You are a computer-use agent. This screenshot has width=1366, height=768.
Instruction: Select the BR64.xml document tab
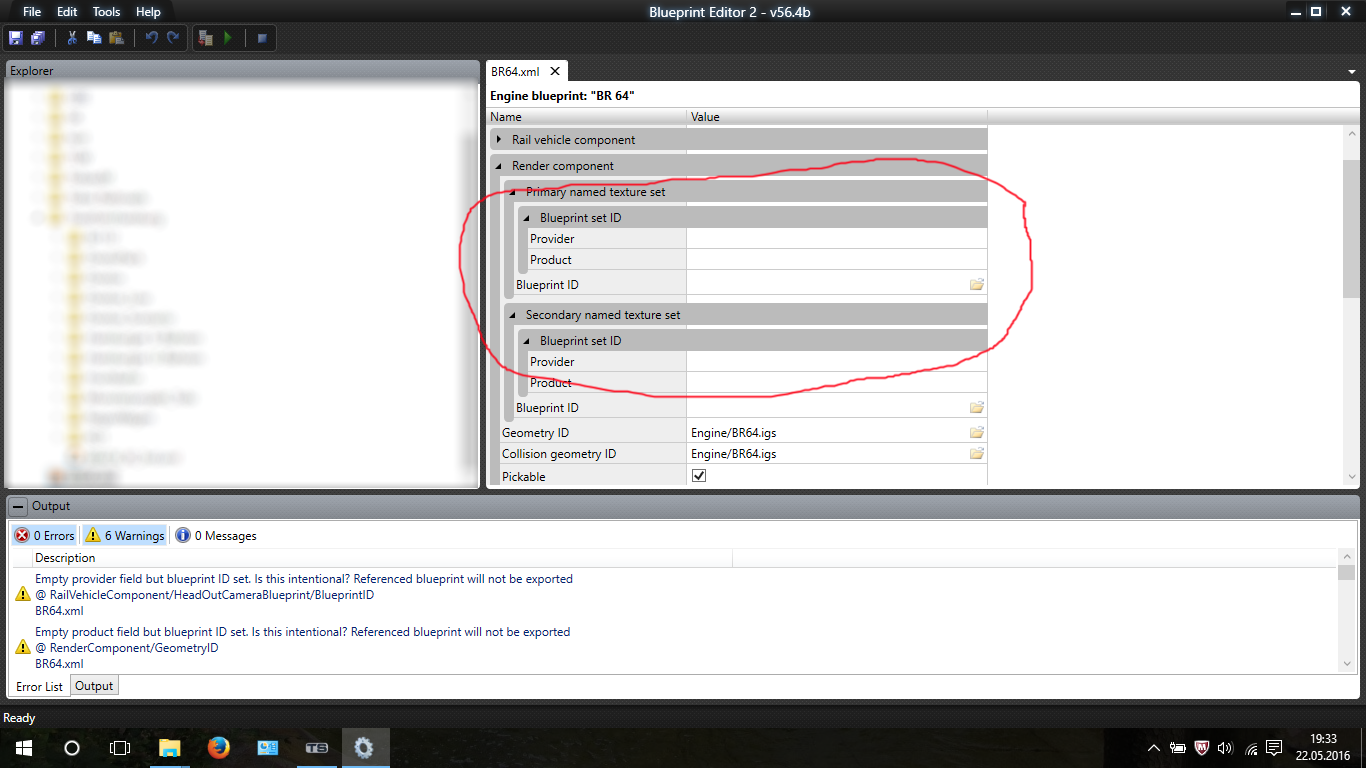515,72
